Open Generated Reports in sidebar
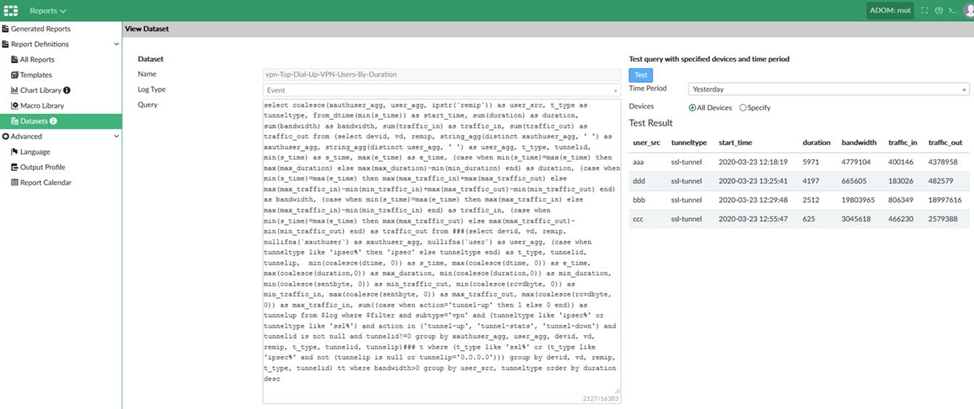974x409 pixels. coord(44,29)
